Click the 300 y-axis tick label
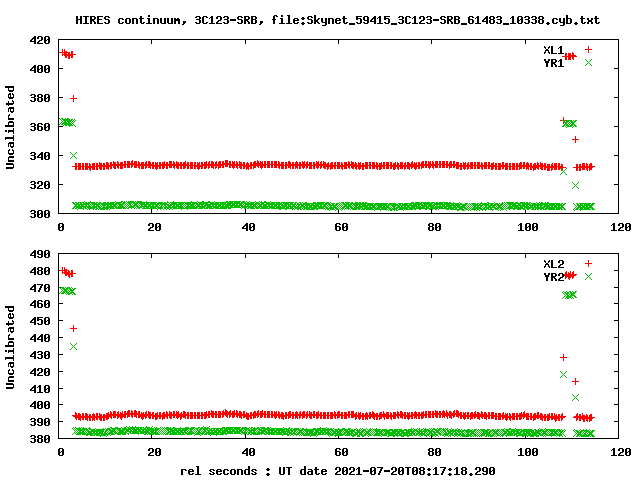This screenshot has width=640, height=480. coord(40,214)
